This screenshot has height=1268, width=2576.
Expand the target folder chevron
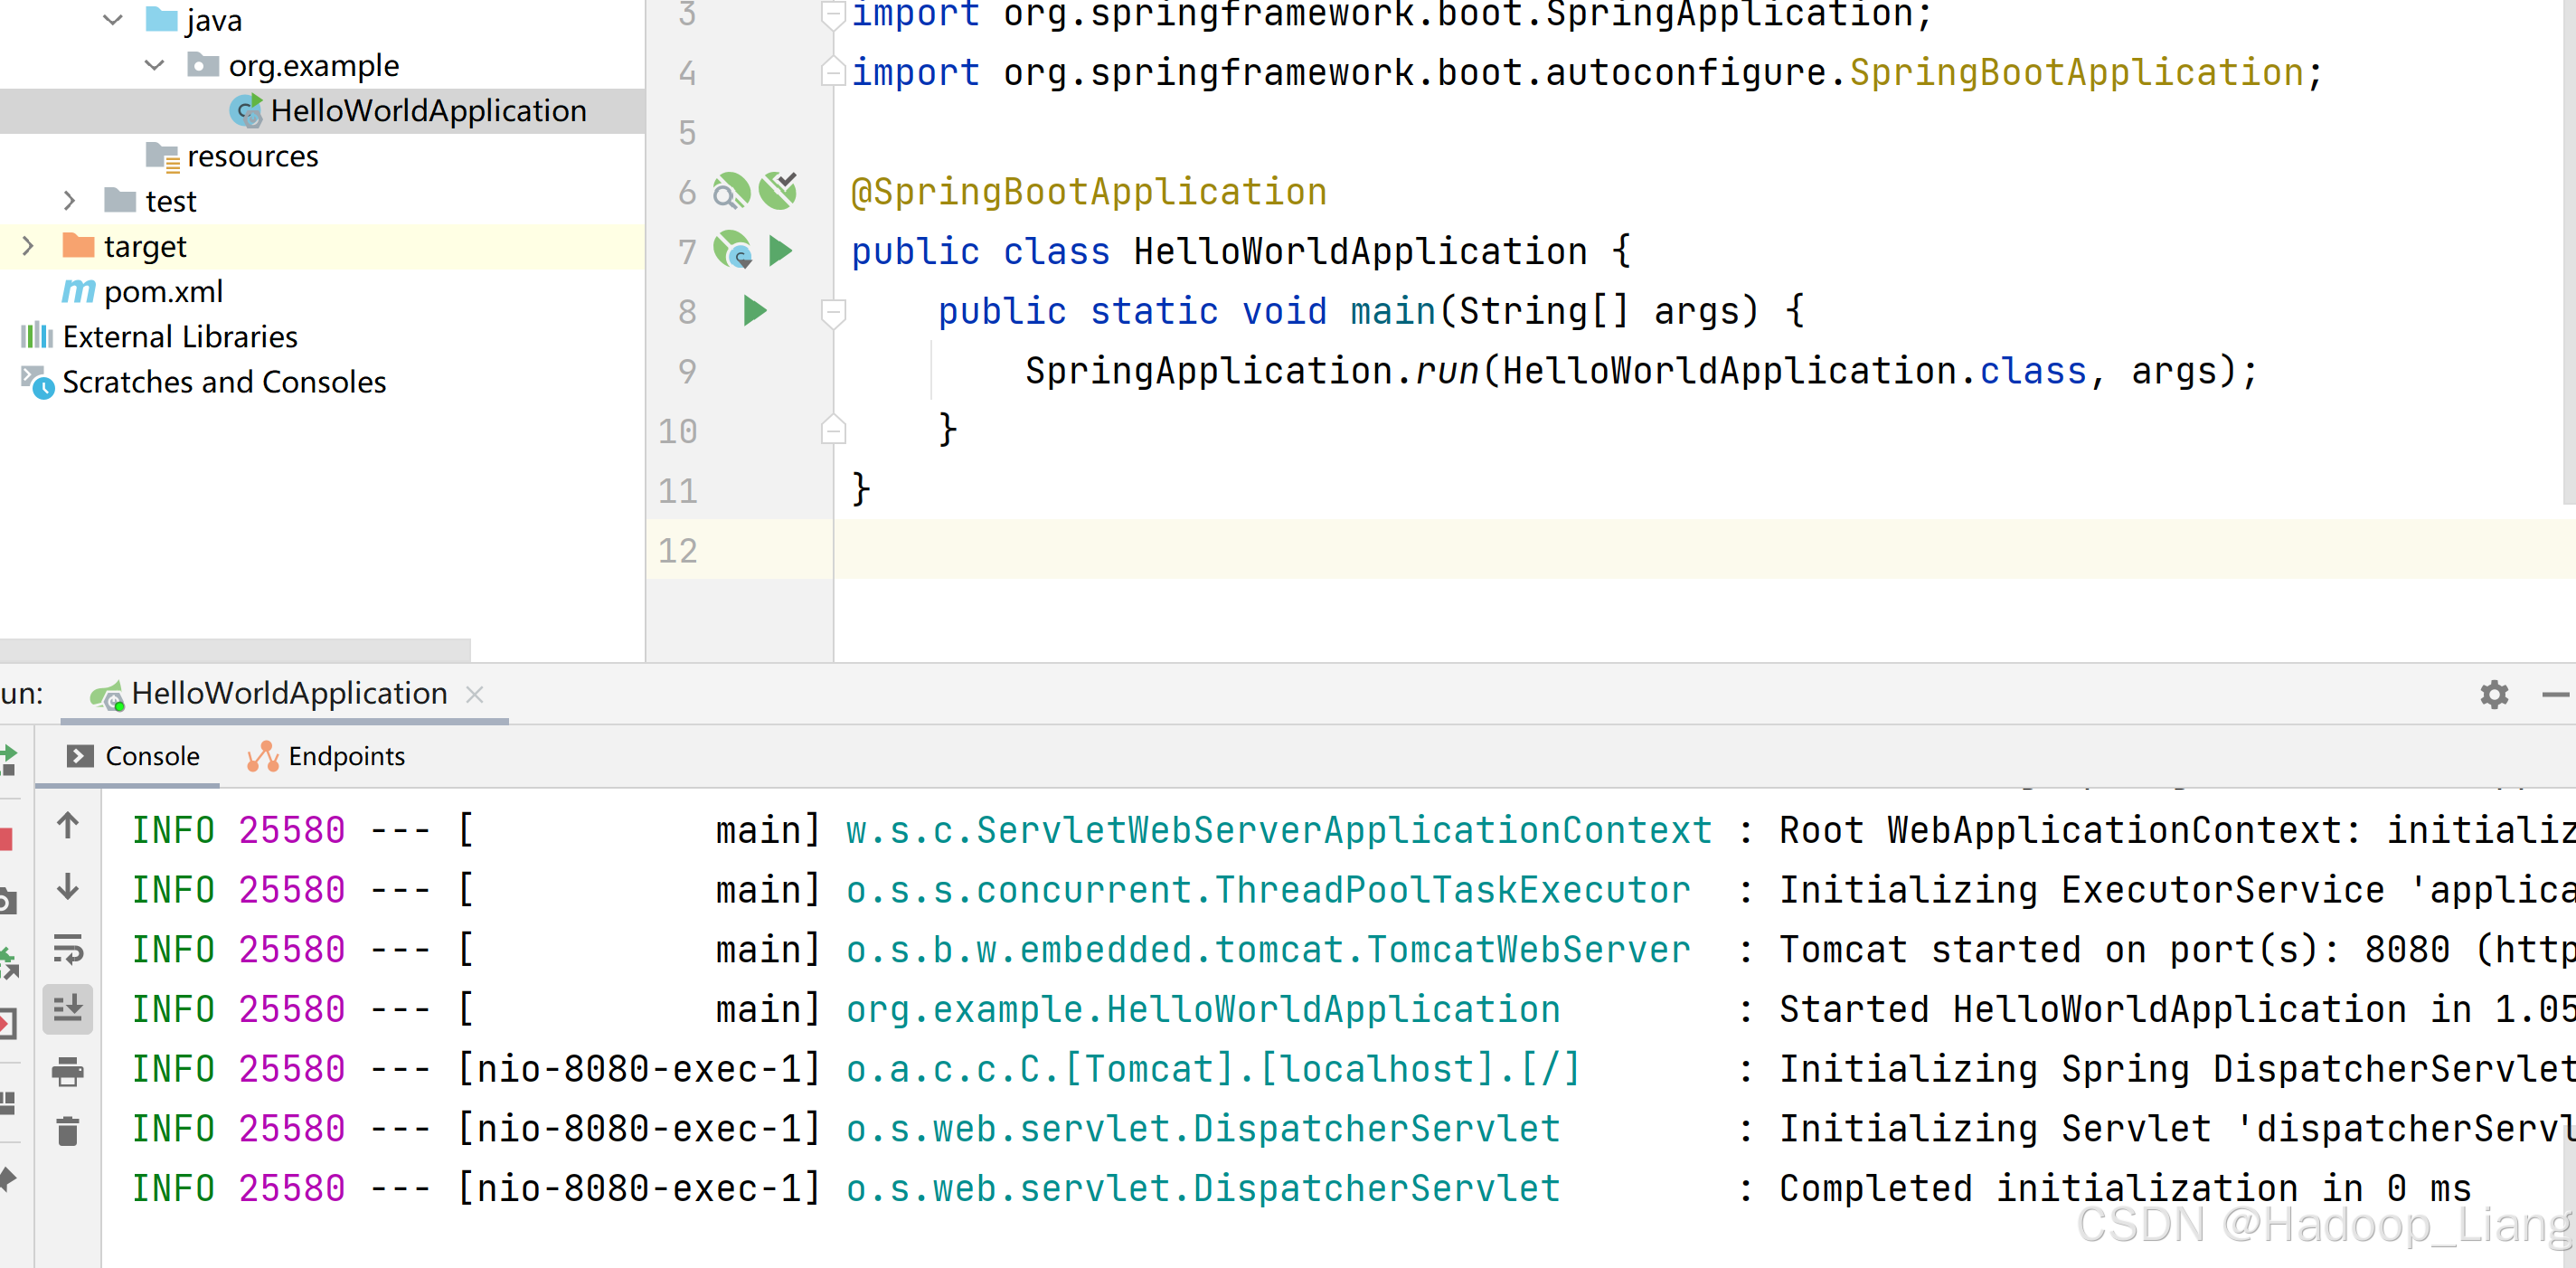(x=28, y=246)
